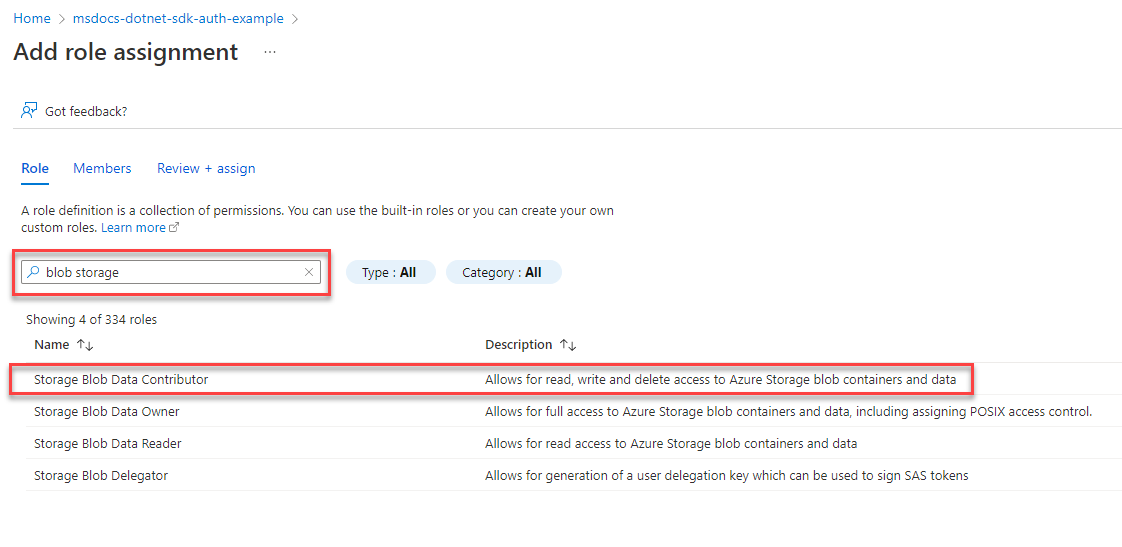Select the Storage Blob Data Contributor role
The height and width of the screenshot is (547, 1122).
[121, 379]
